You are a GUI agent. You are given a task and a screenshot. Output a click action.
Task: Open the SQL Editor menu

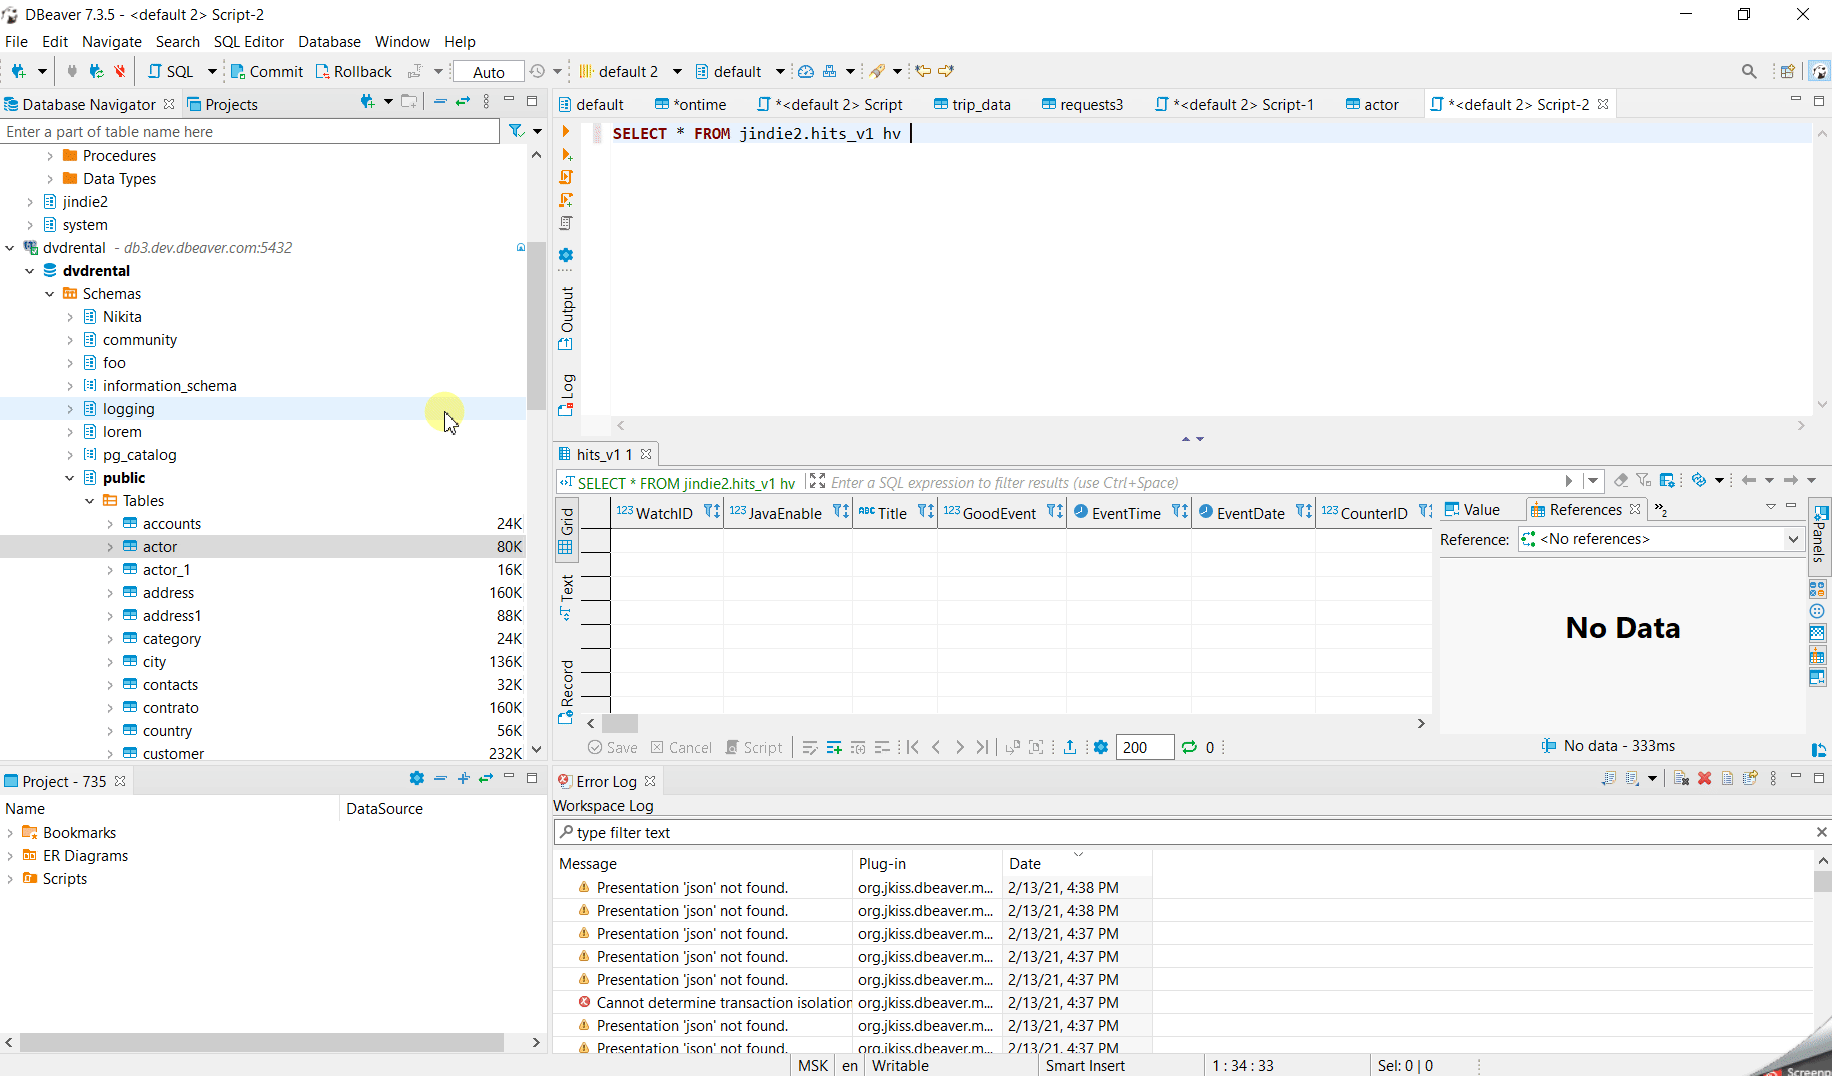point(248,42)
